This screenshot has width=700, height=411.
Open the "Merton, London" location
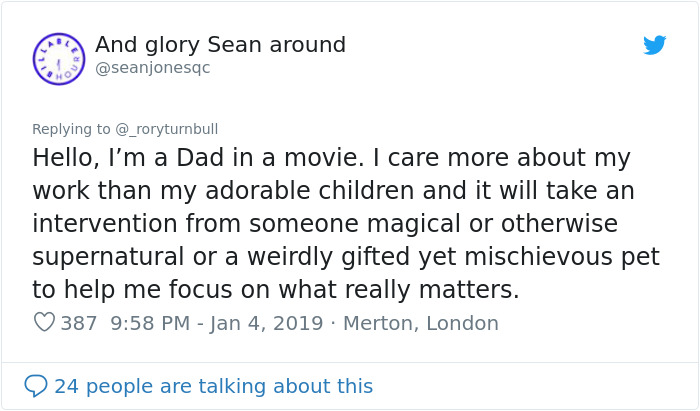coord(420,323)
